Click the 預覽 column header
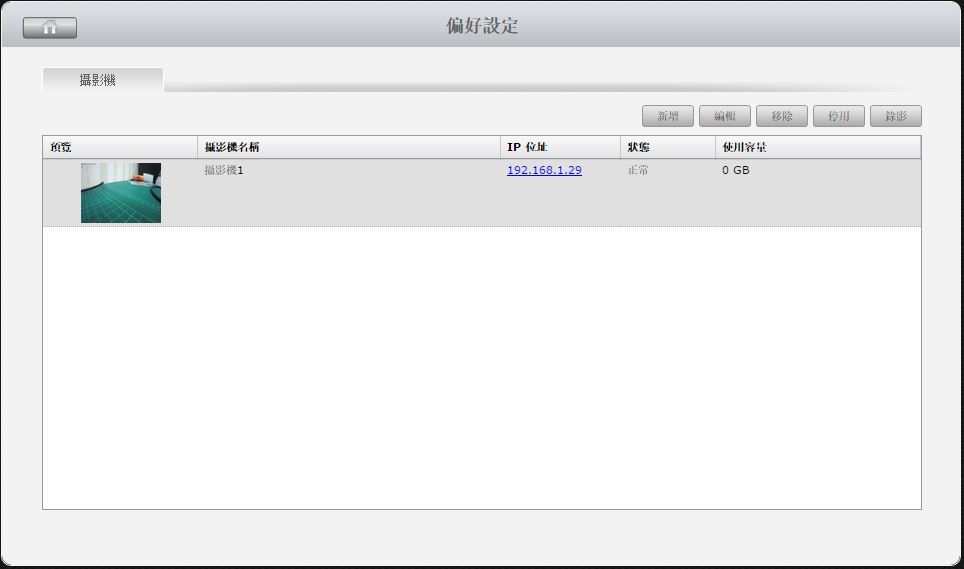This screenshot has height=569, width=964. point(120,147)
